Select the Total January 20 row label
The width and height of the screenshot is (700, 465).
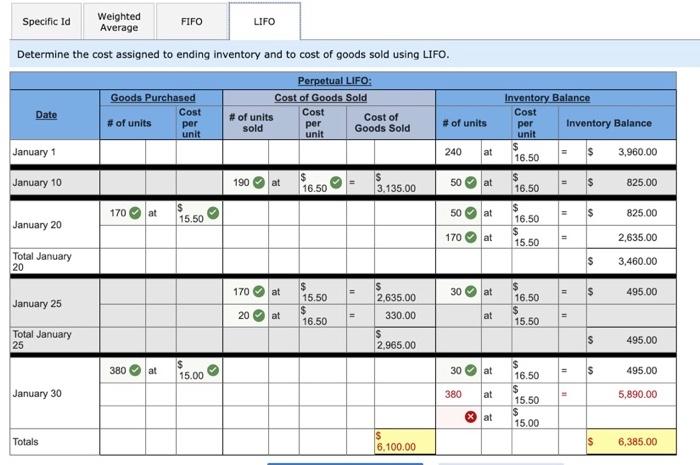[42, 262]
